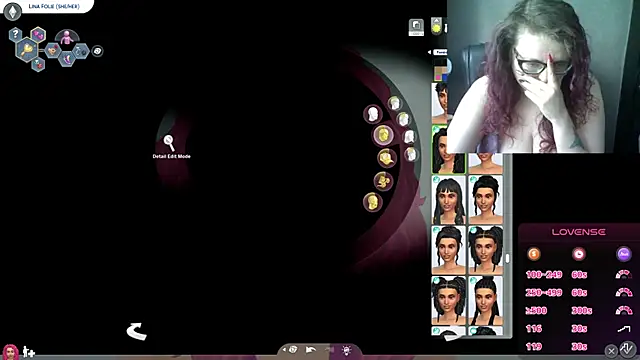Choose the braided updo with strands thumbnail
Image resolution: width=640 pixels, height=360 pixels.
(x=449, y=250)
